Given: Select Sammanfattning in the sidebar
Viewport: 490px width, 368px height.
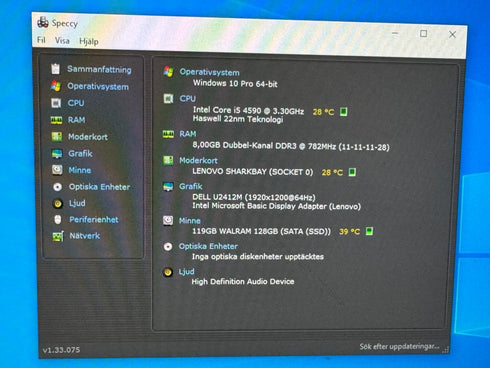Looking at the screenshot, I should click(99, 69).
